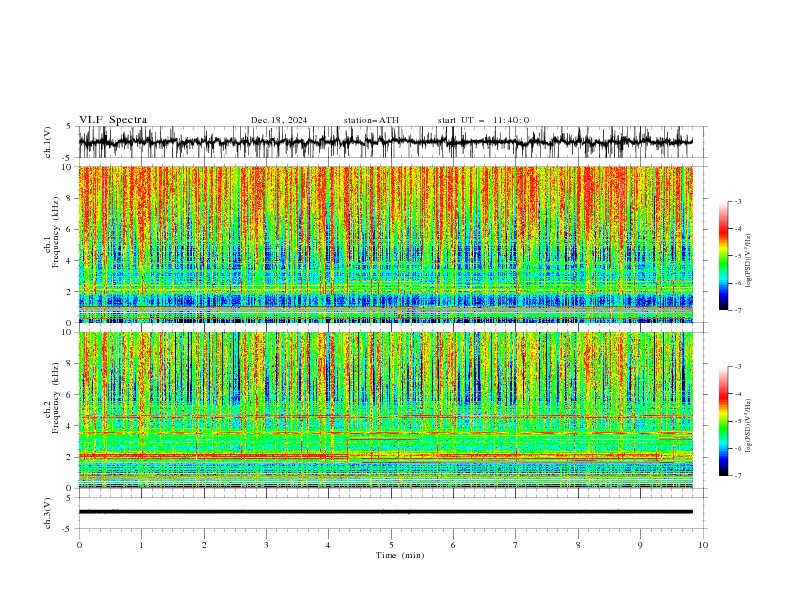Click time axis tick label "0"
Viewport: 792px width, 612px height.
(x=79, y=545)
